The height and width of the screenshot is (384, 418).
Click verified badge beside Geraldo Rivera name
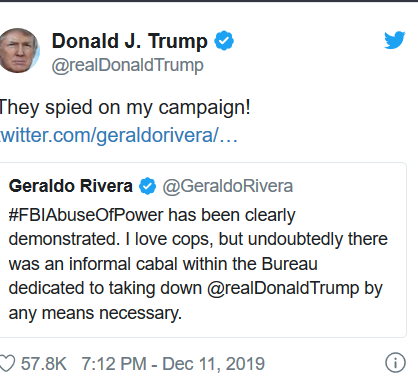(147, 186)
